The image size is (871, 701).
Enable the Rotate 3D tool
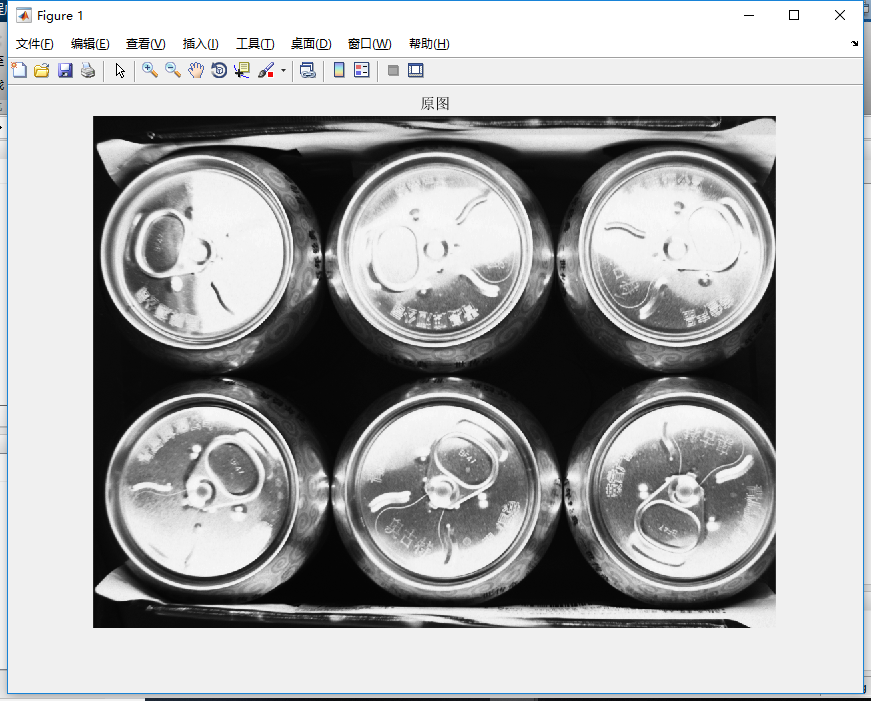pos(219,71)
